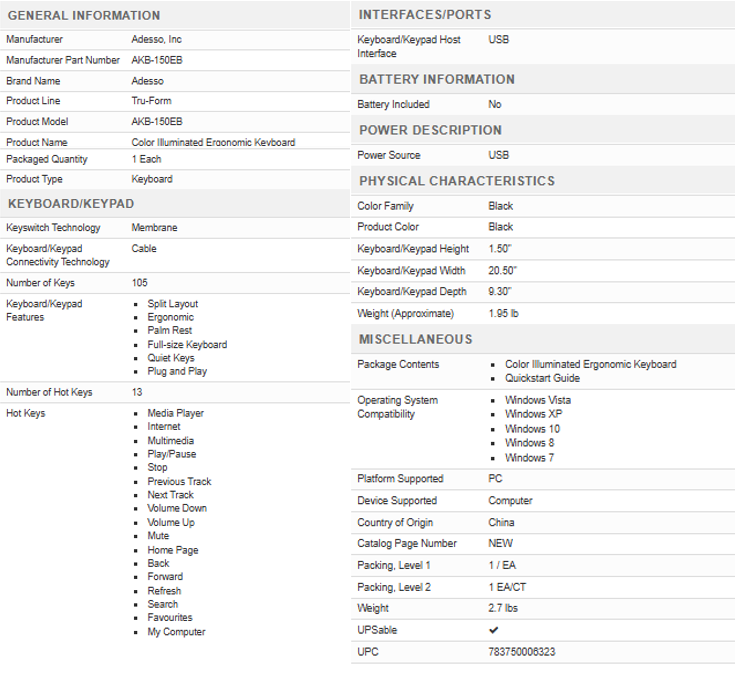Screen dimensions: 736x675
Task: Select the 'MISCELLANEOUS' section heading
Action: coord(415,339)
